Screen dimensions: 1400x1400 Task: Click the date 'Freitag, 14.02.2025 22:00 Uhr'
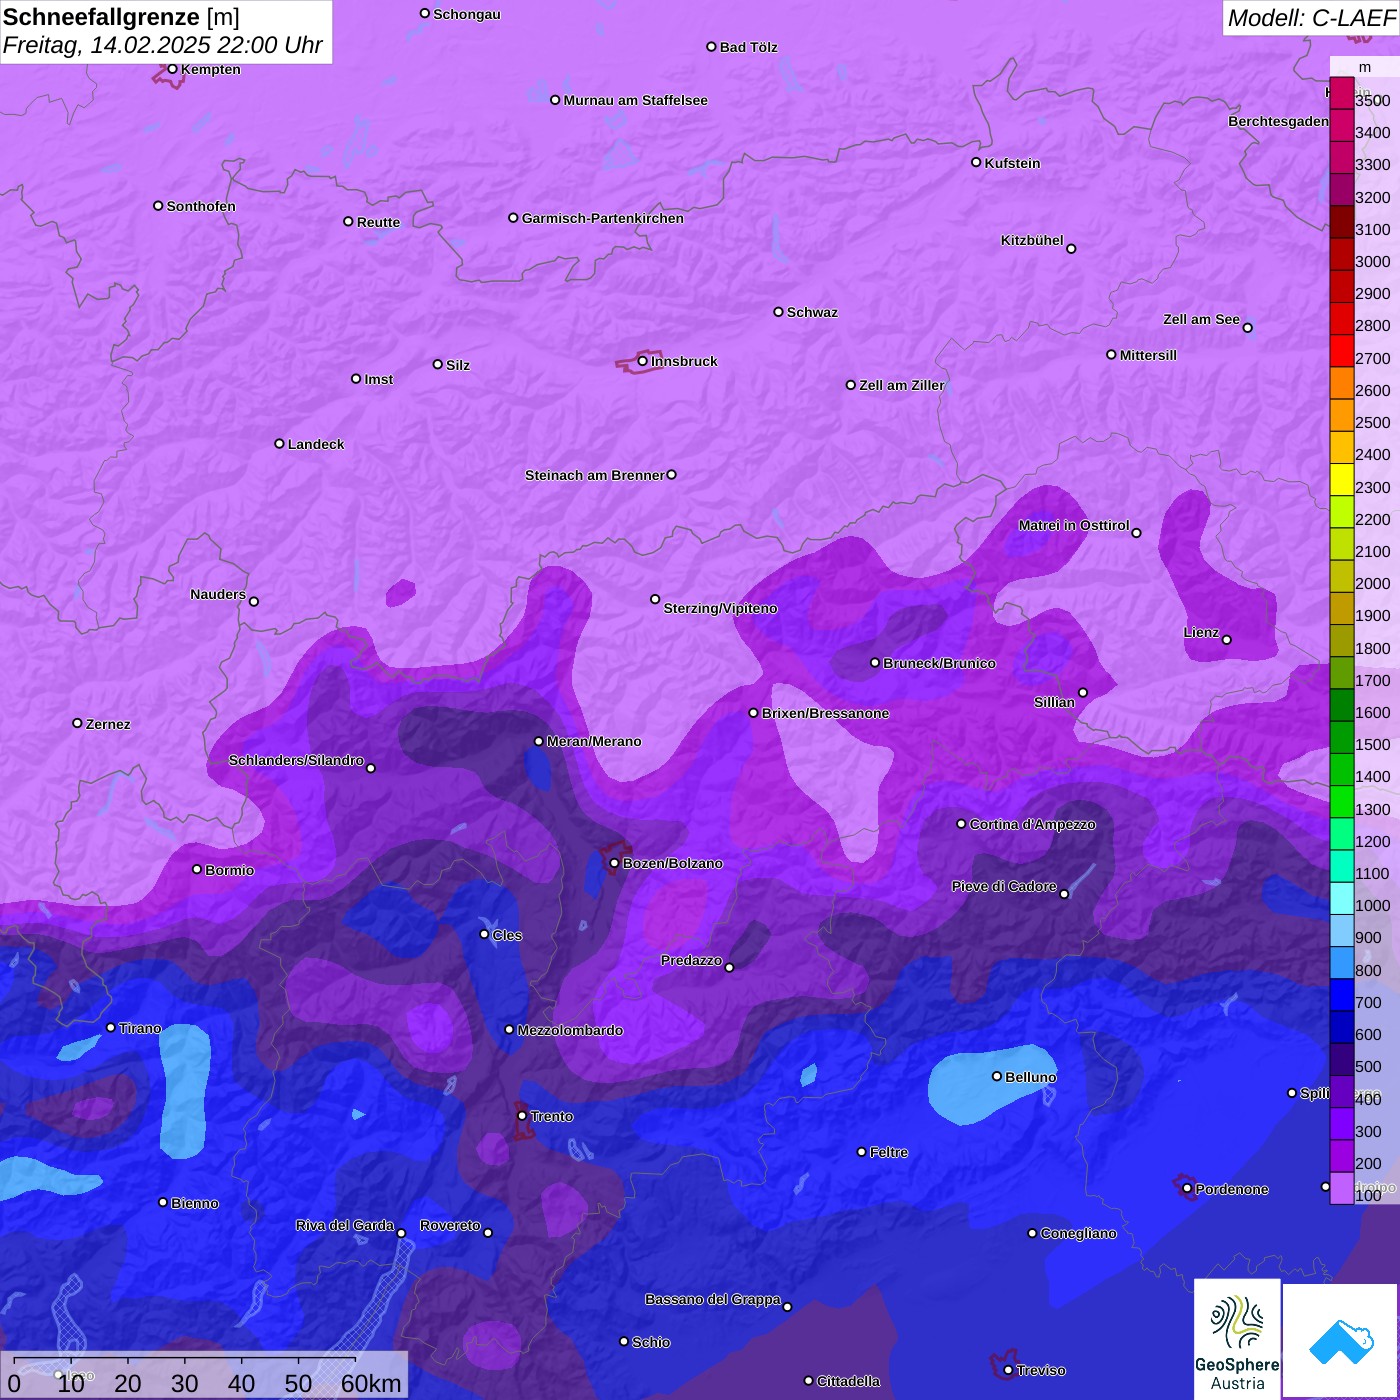[x=163, y=45]
